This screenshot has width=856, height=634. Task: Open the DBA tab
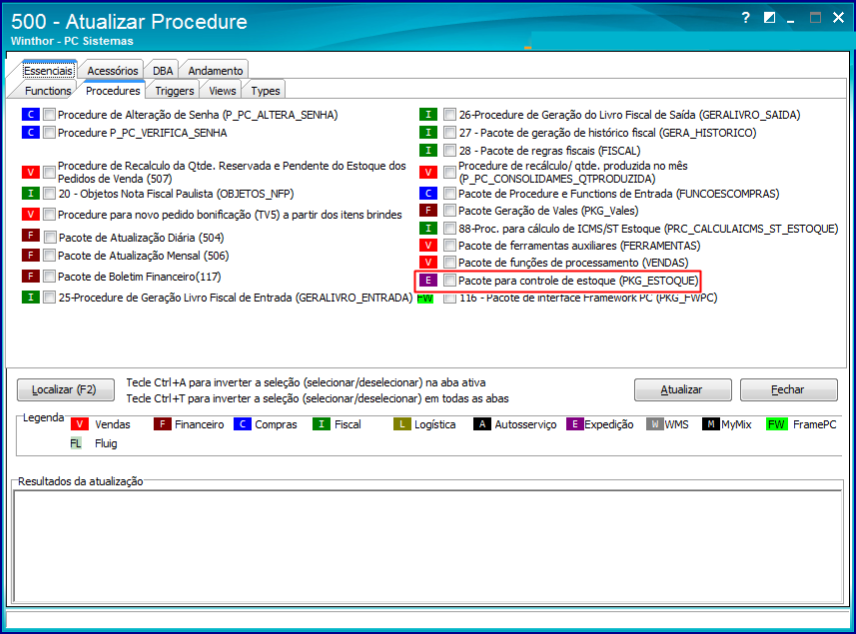pyautogui.click(x=163, y=70)
